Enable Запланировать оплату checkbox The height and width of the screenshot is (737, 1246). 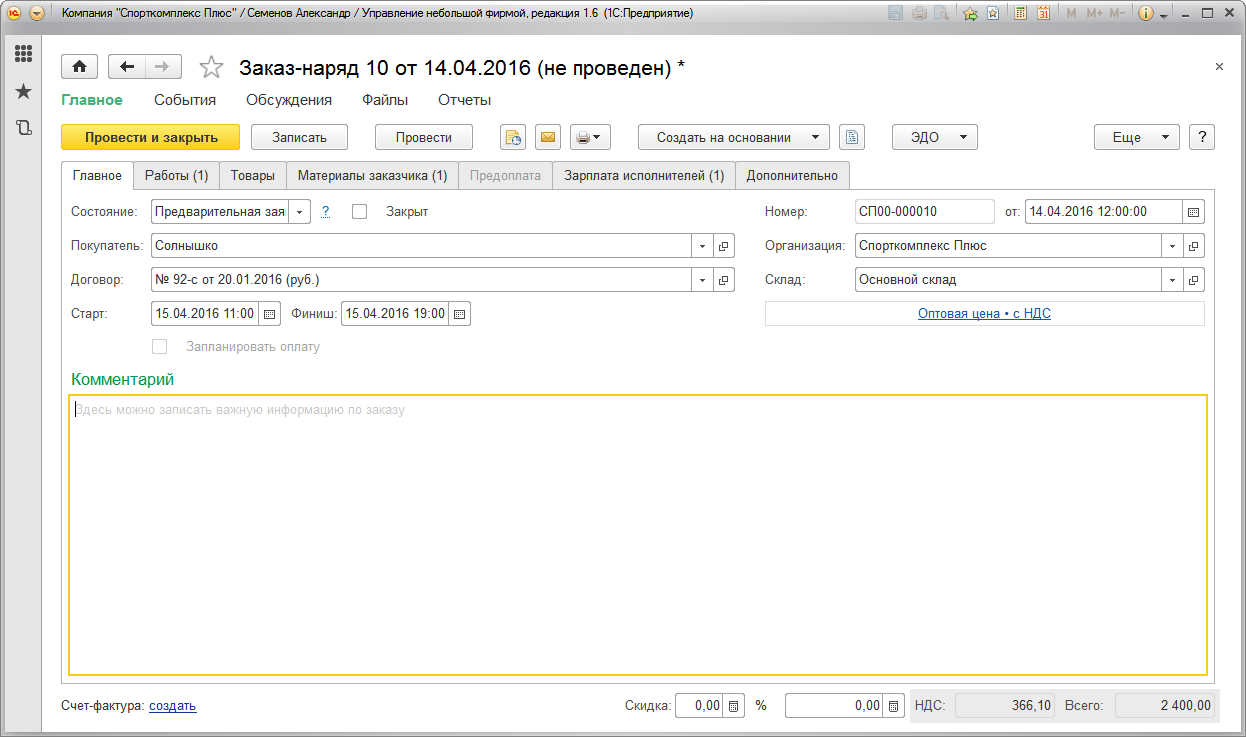click(160, 347)
